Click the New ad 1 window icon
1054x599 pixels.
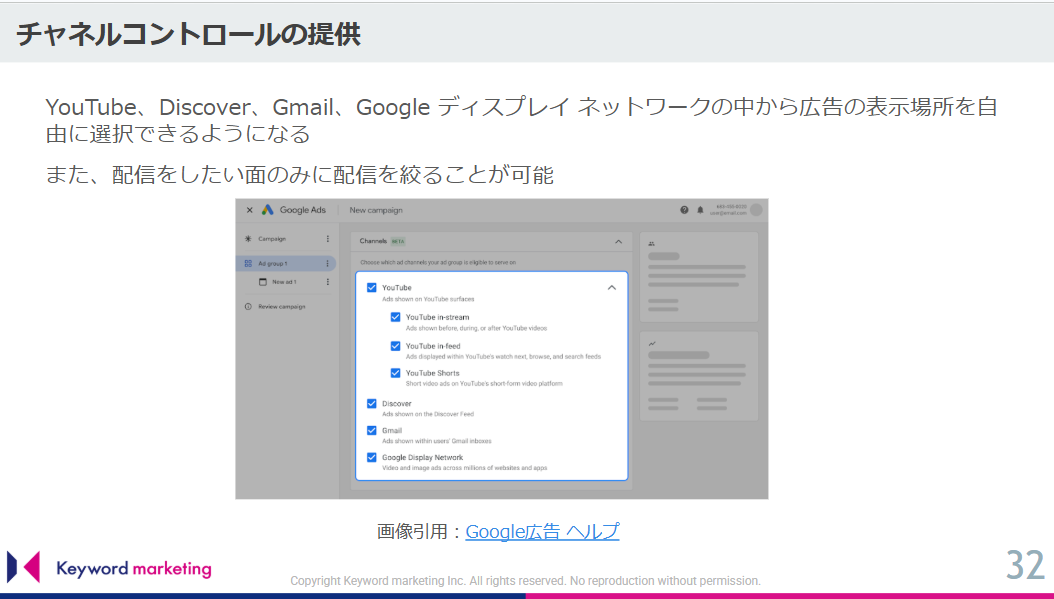[263, 282]
